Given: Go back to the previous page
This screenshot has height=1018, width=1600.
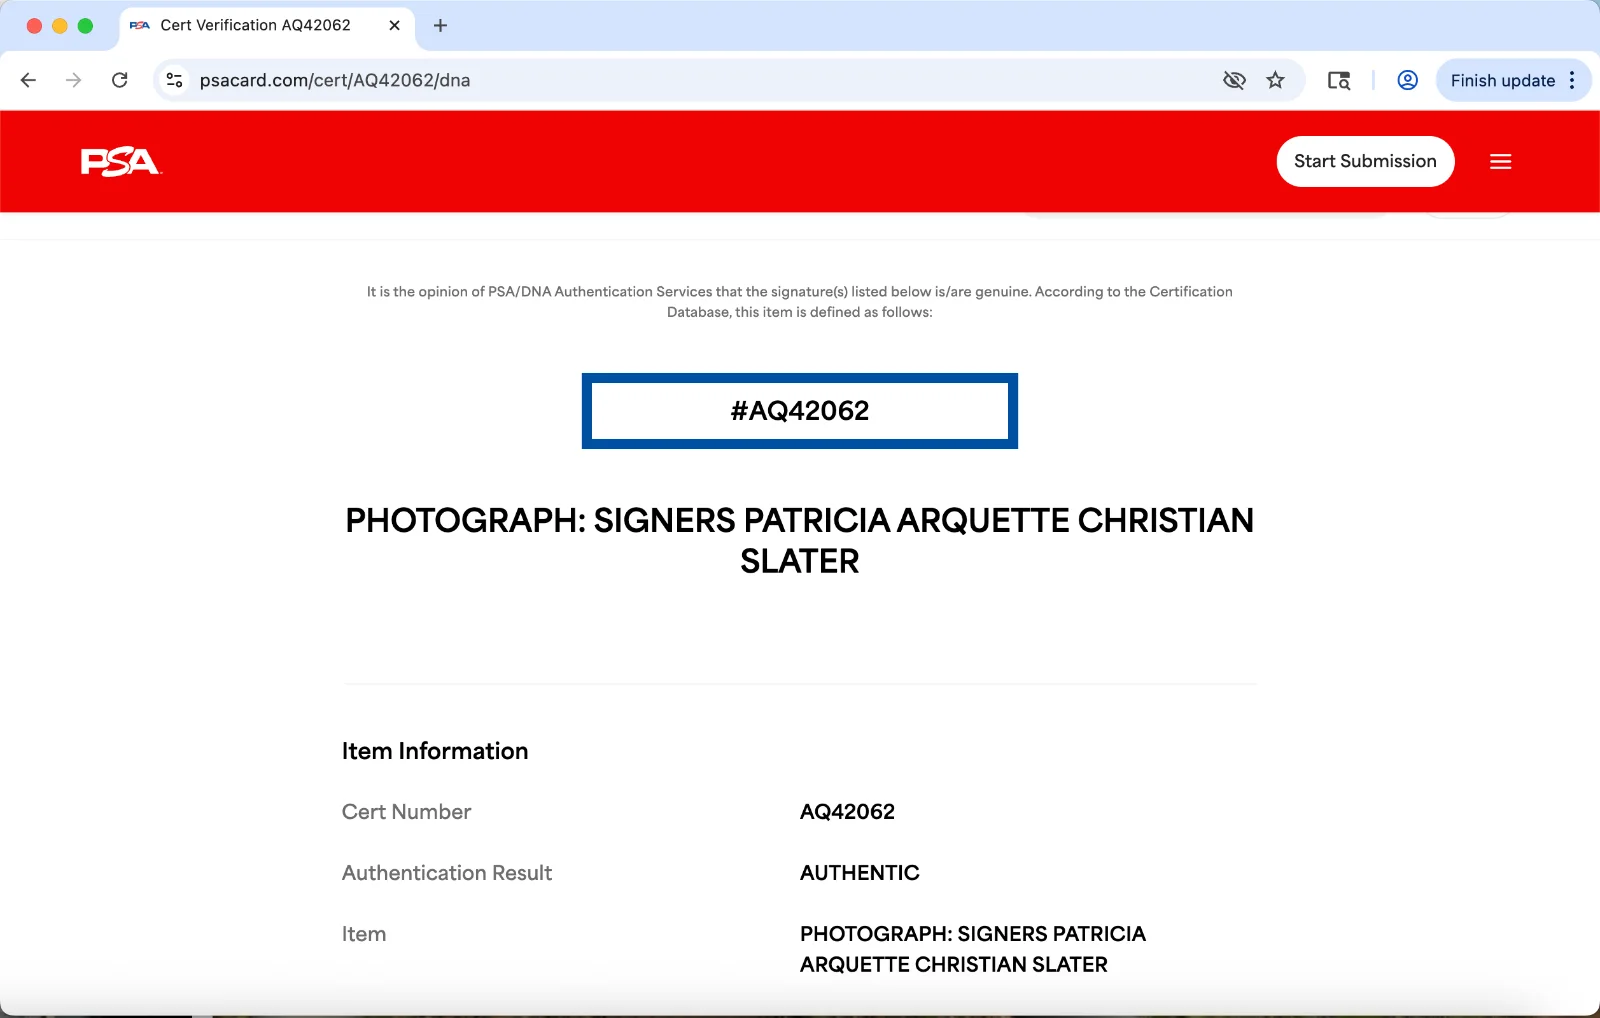Looking at the screenshot, I should point(28,80).
